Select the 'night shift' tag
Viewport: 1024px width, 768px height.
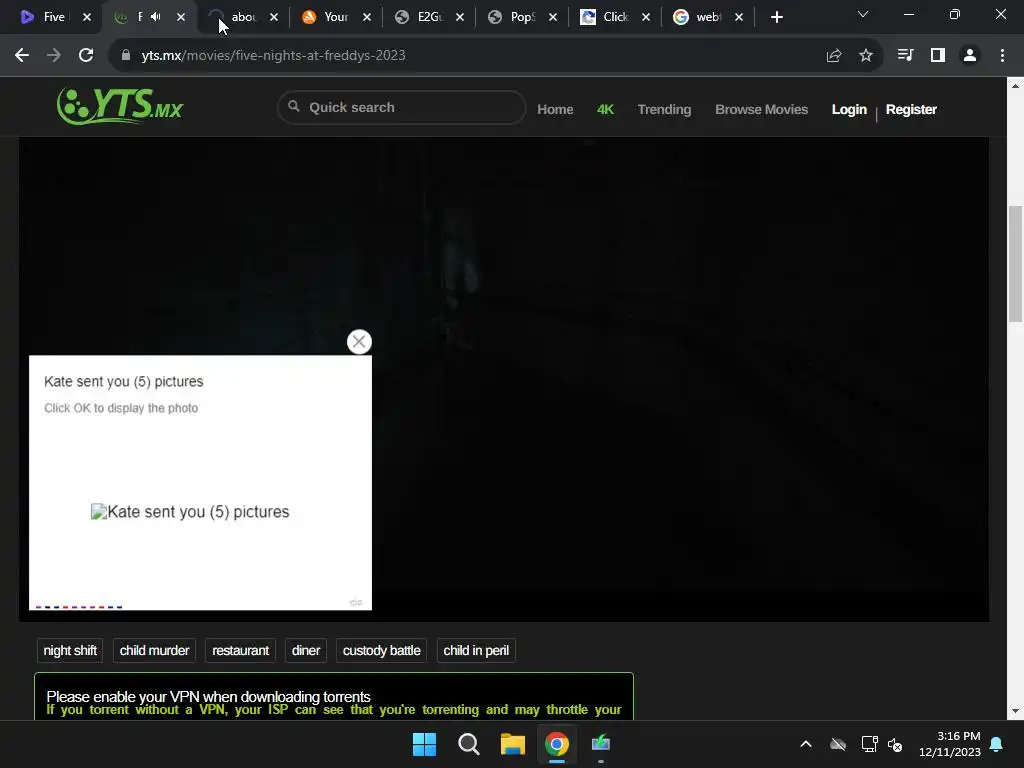coord(70,650)
